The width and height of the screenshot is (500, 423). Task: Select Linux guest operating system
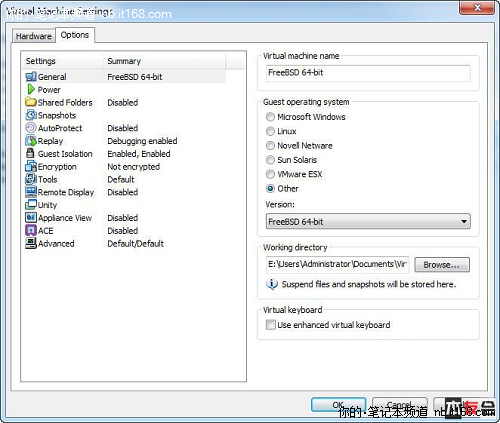pyautogui.click(x=270, y=131)
